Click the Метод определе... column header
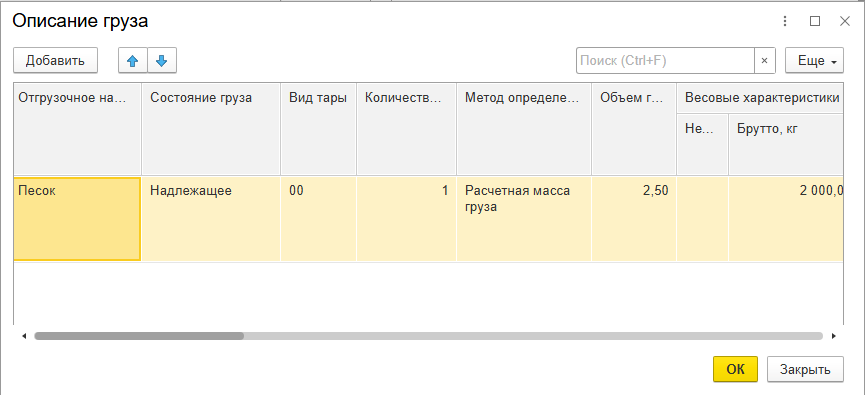The image size is (865, 395). click(x=524, y=129)
